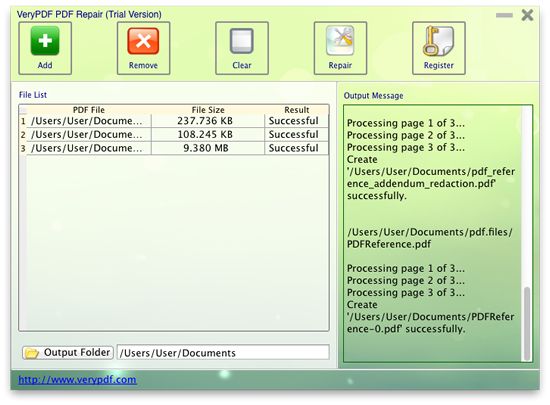
Task: Click the green Add plus icon
Action: click(x=45, y=41)
